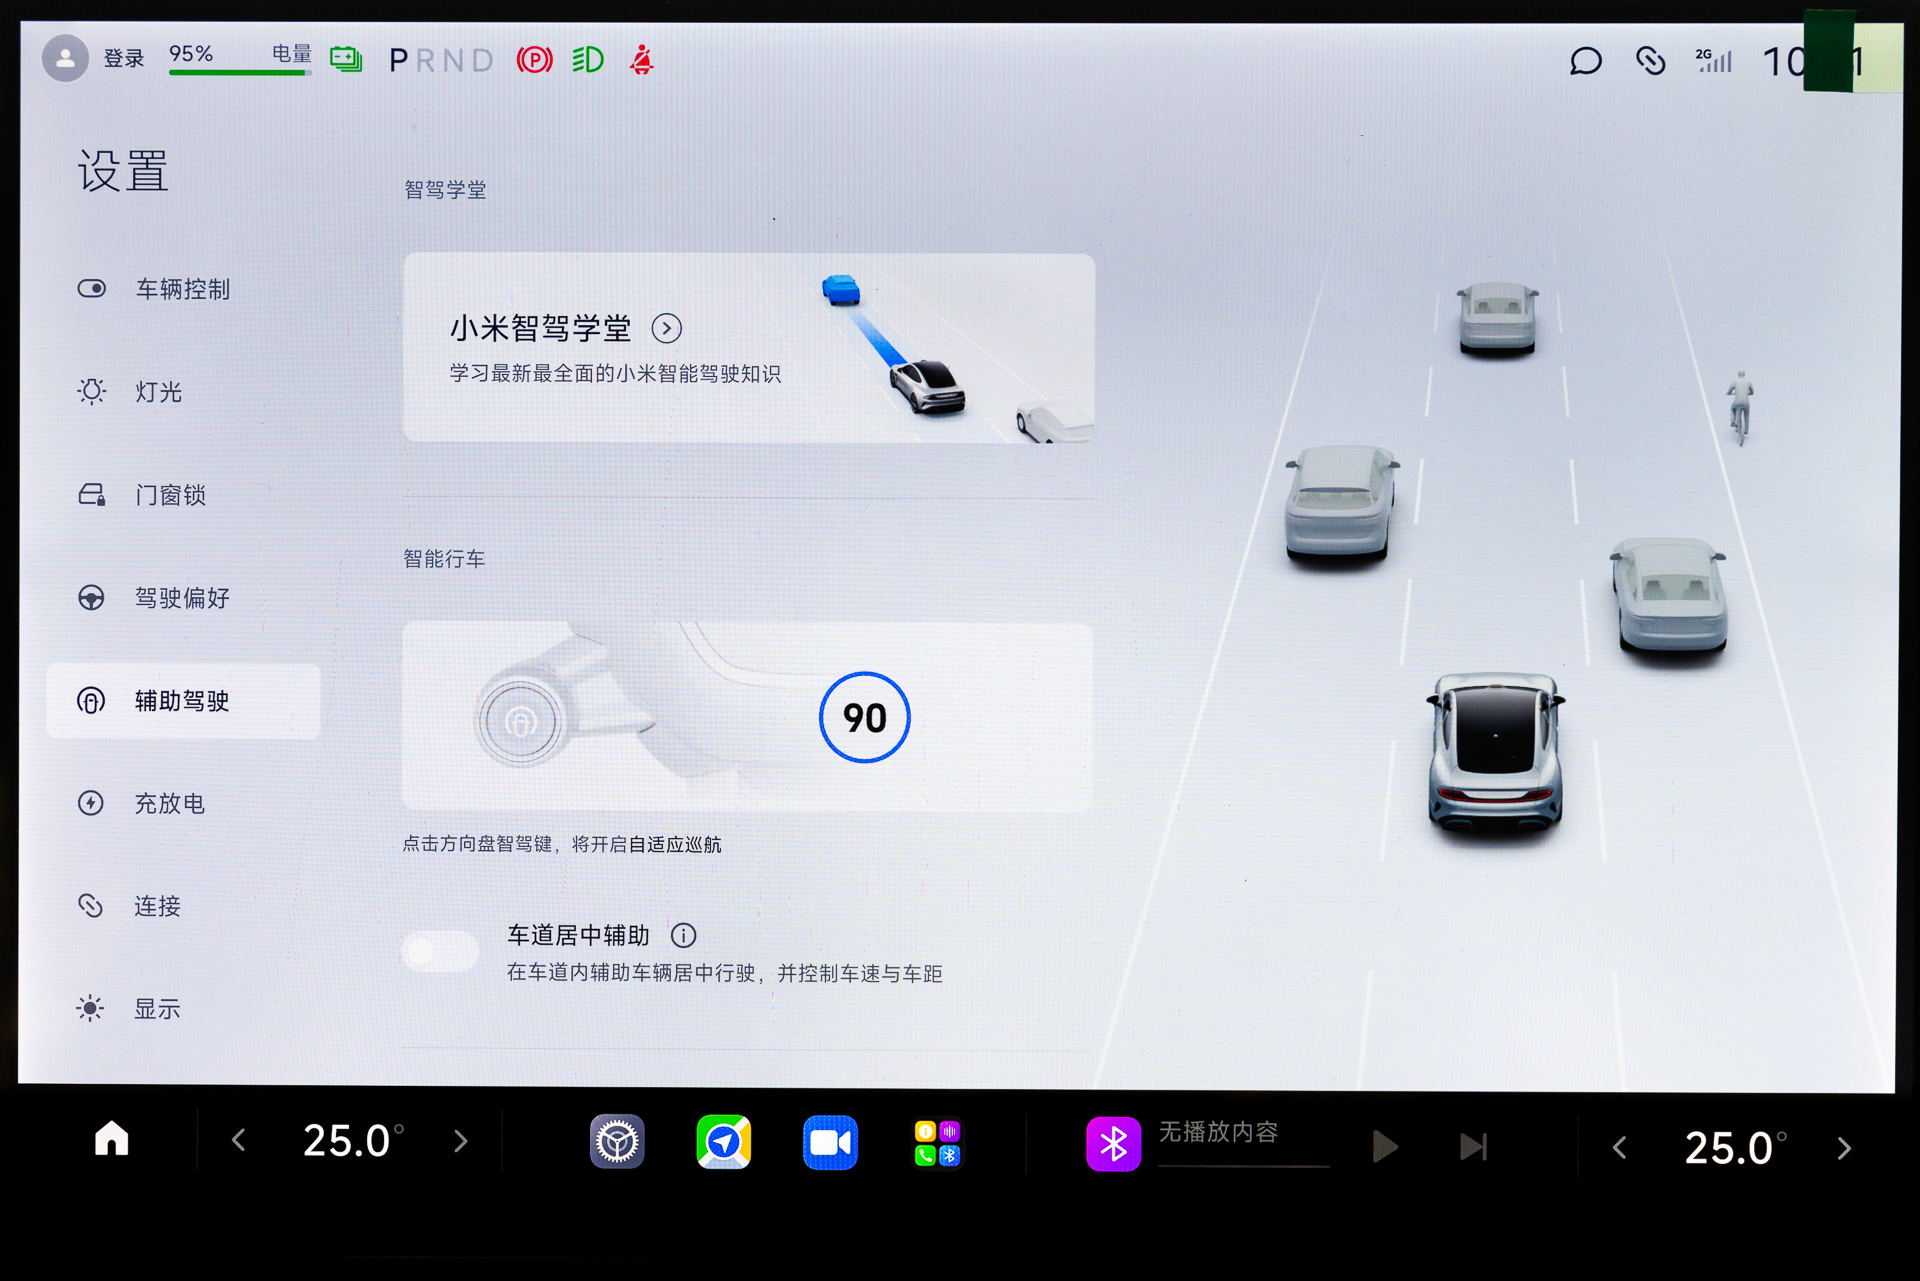Screen dimensions: 1920x1281
Task: Increase left temperature with right arrow
Action: pyautogui.click(x=461, y=1140)
